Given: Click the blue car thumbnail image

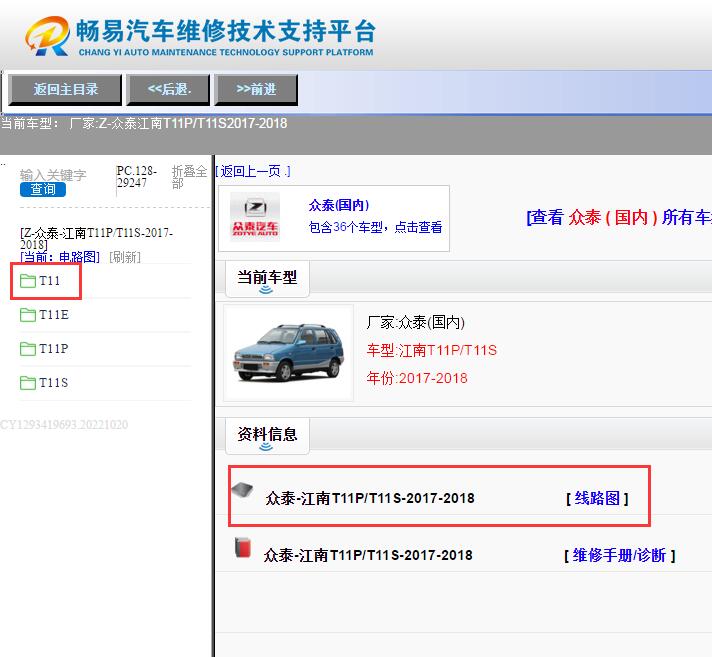Looking at the screenshot, I should pos(288,353).
